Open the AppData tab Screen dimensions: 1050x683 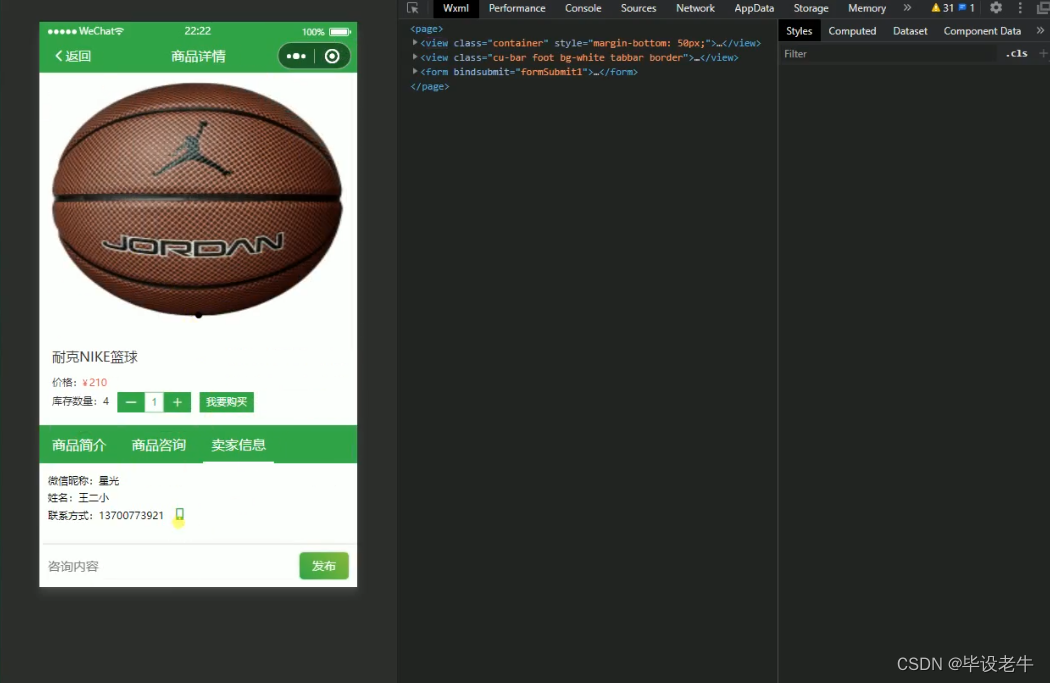(754, 8)
